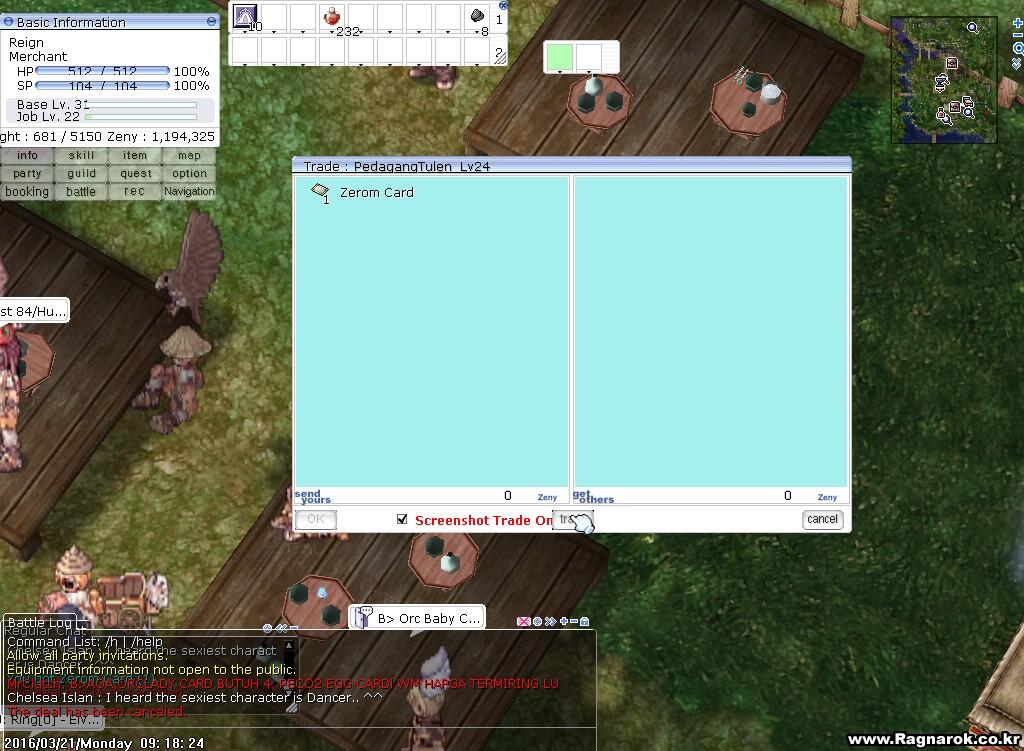
Task: Click the round options icon above the chat window
Action: pyautogui.click(x=537, y=621)
